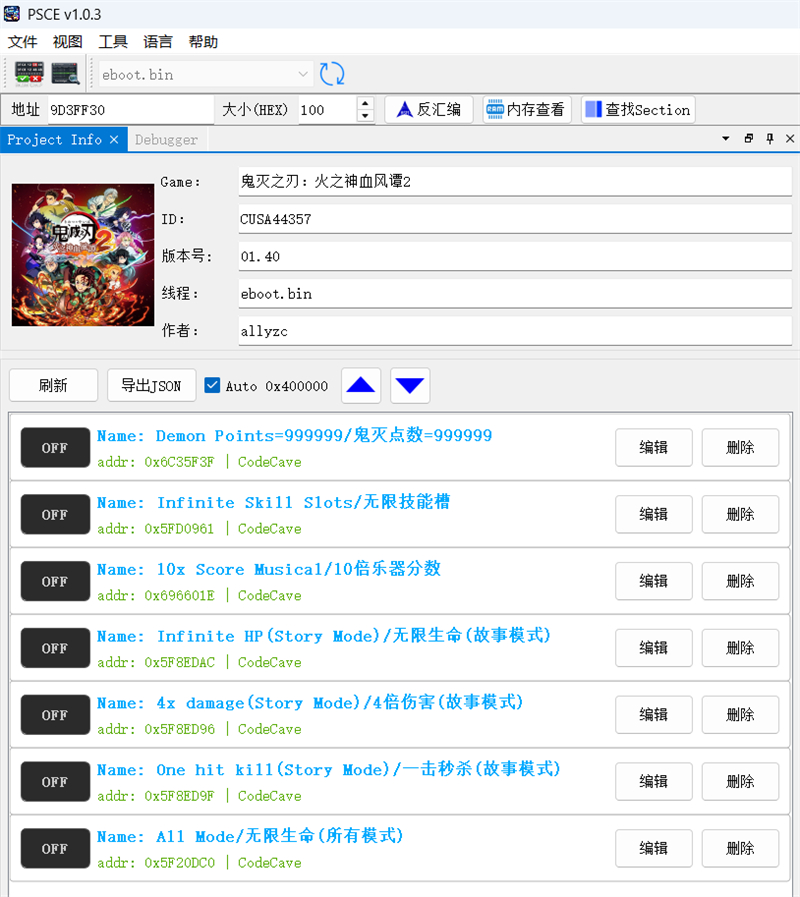Increase the 大小(HEX) value with the up stepper
Viewport: 800px width, 897px height.
tap(366, 103)
